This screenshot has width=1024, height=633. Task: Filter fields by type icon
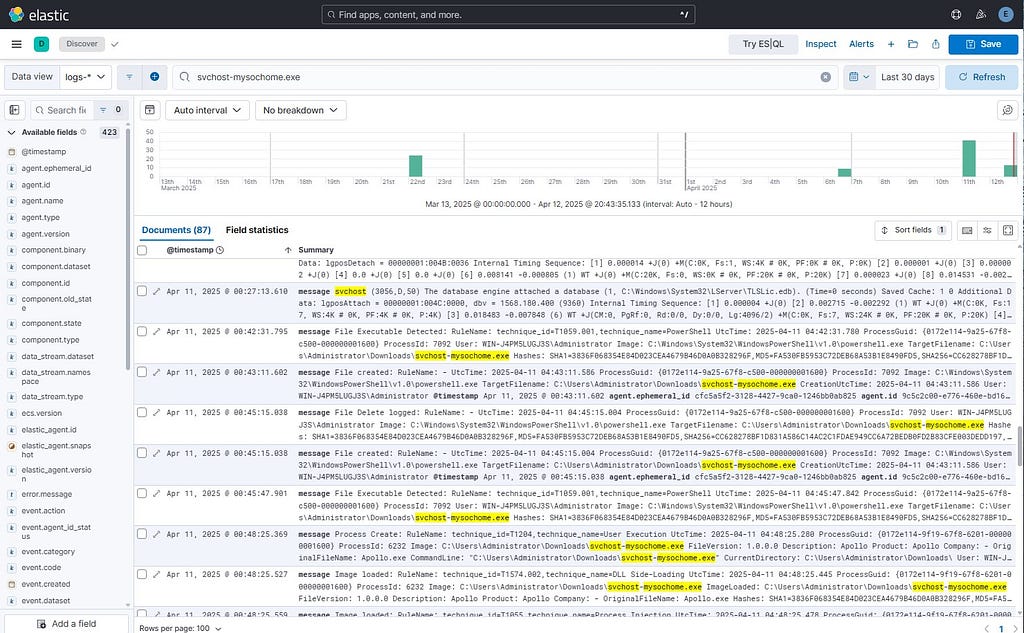(x=103, y=110)
